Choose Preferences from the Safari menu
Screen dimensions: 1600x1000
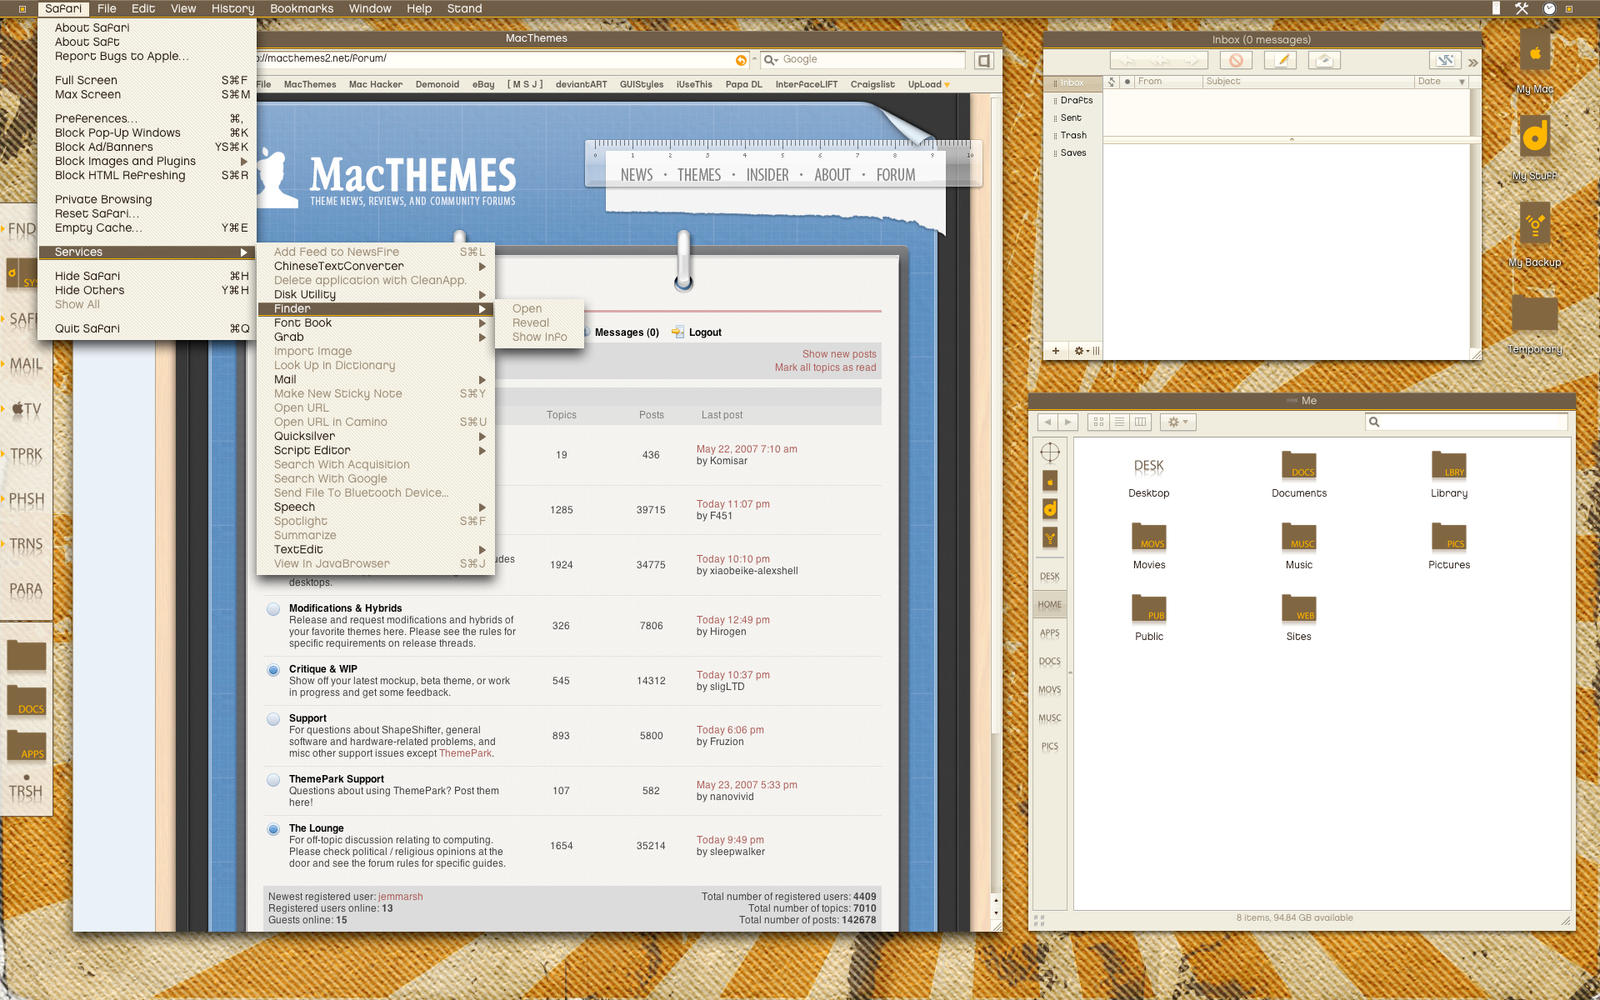pyautogui.click(x=147, y=118)
